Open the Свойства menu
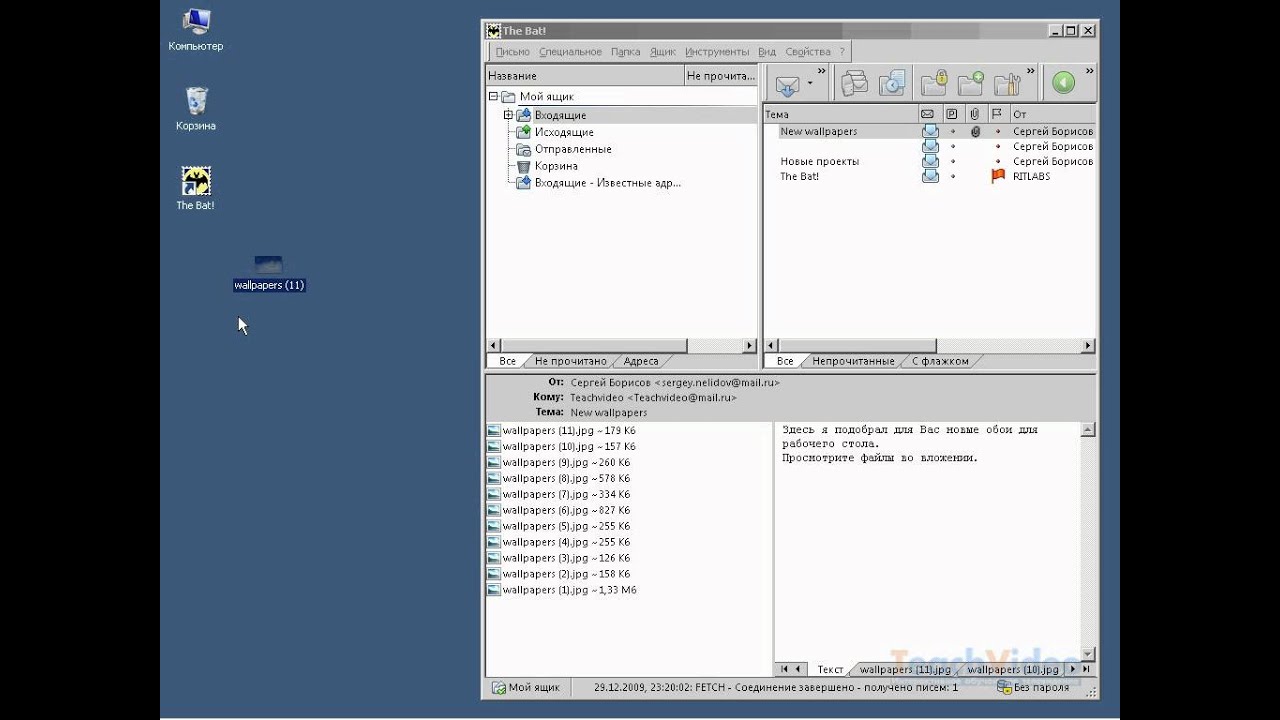Image resolution: width=1280 pixels, height=720 pixels. [x=808, y=51]
